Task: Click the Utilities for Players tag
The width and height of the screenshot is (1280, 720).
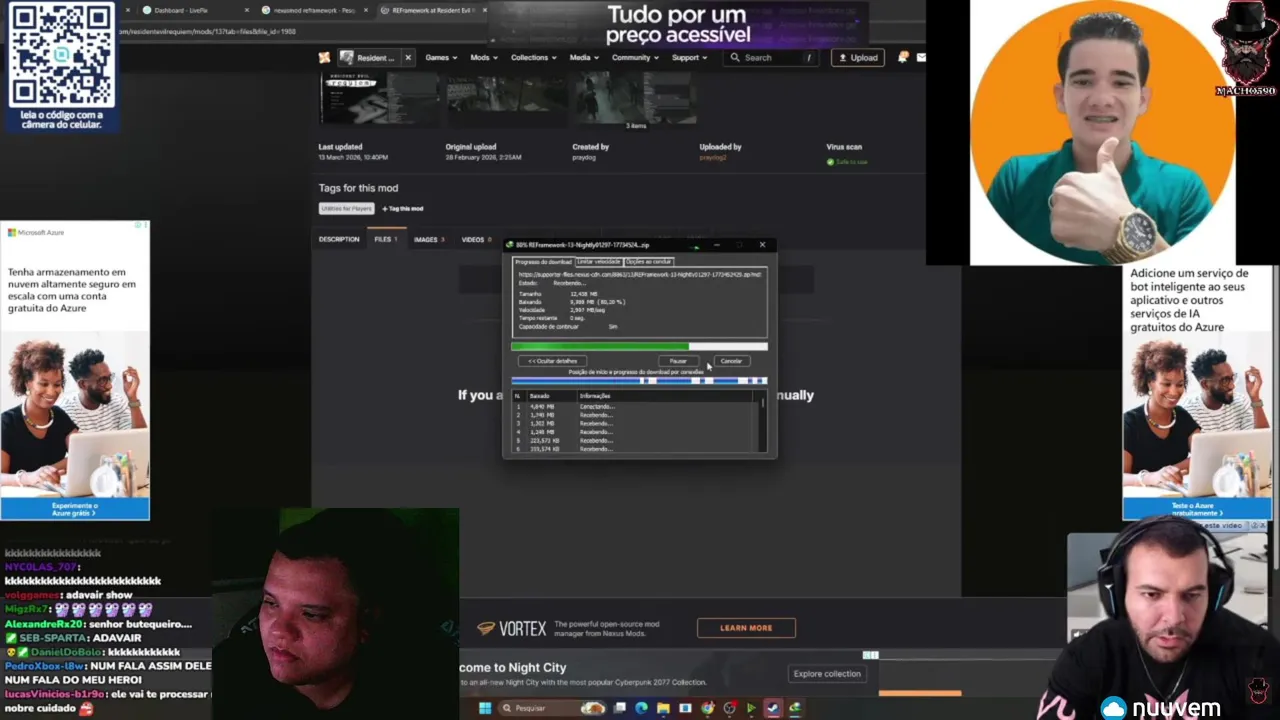Action: tap(346, 208)
